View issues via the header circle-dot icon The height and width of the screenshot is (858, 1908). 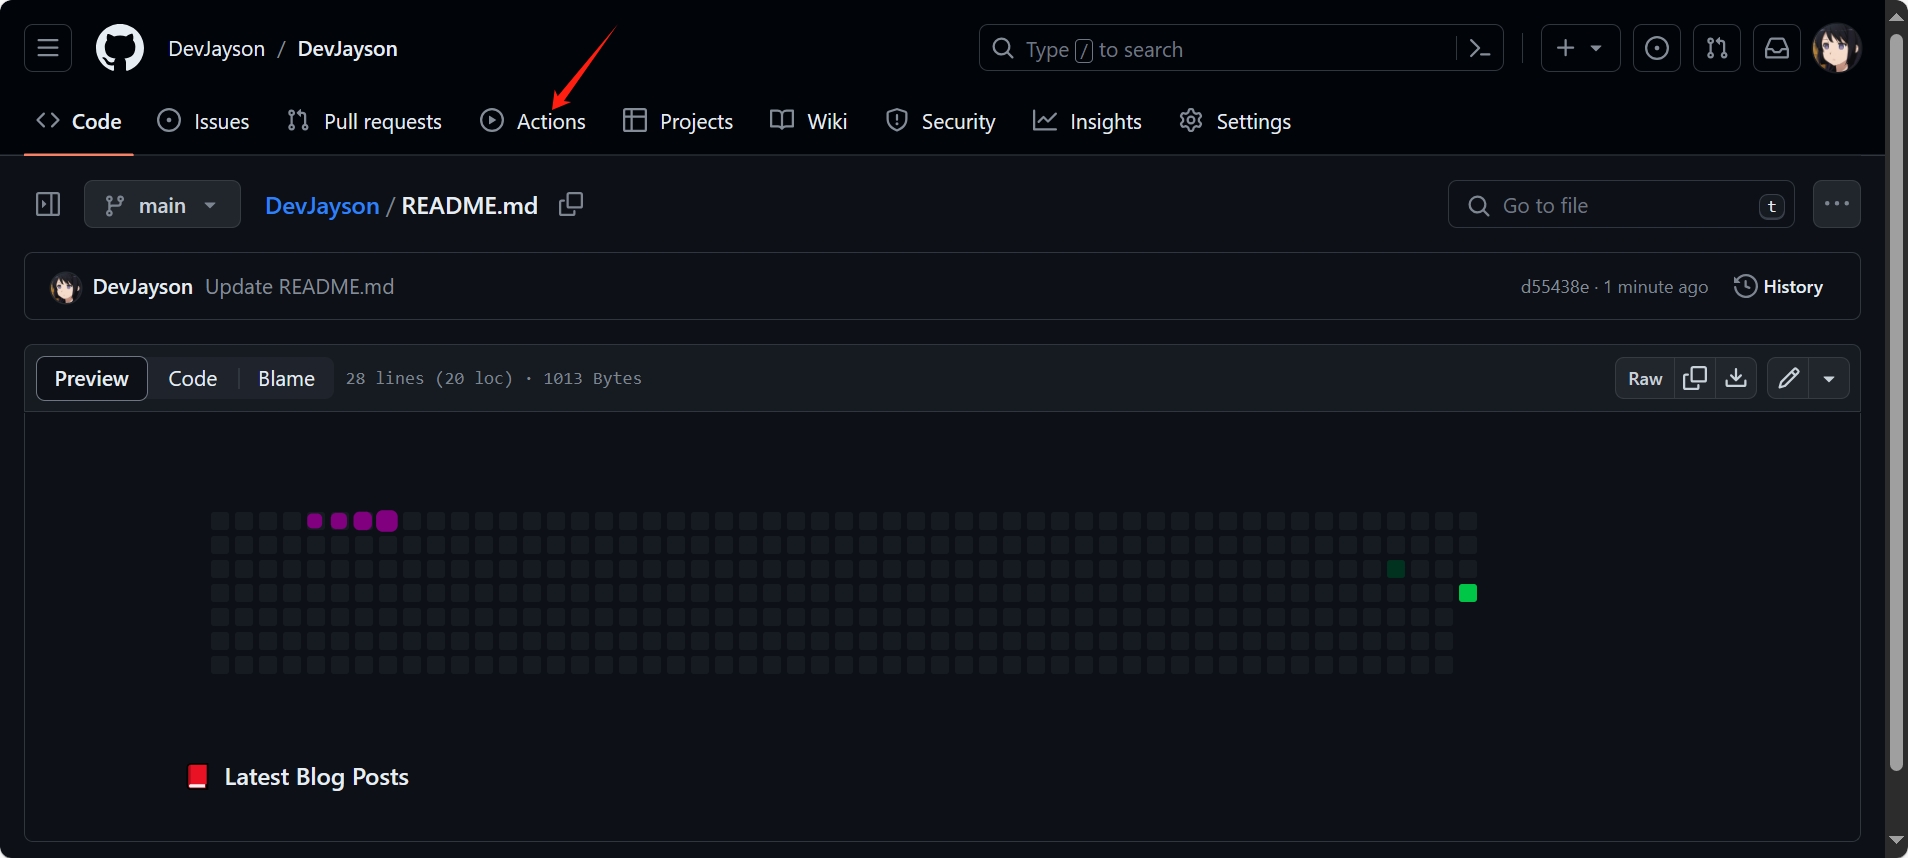click(x=1657, y=48)
